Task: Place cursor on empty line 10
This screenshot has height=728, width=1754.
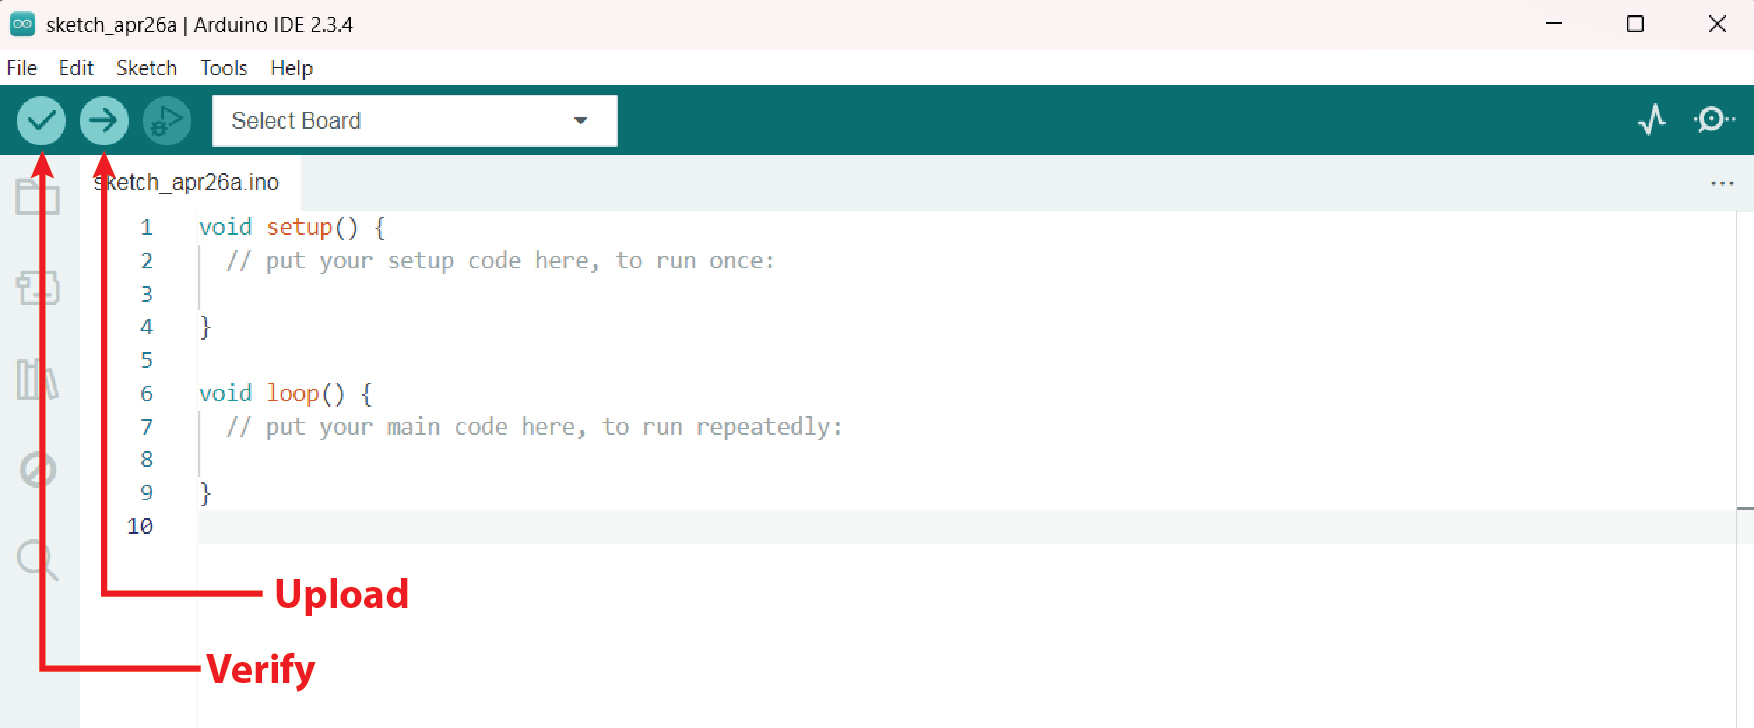Action: 967,526
